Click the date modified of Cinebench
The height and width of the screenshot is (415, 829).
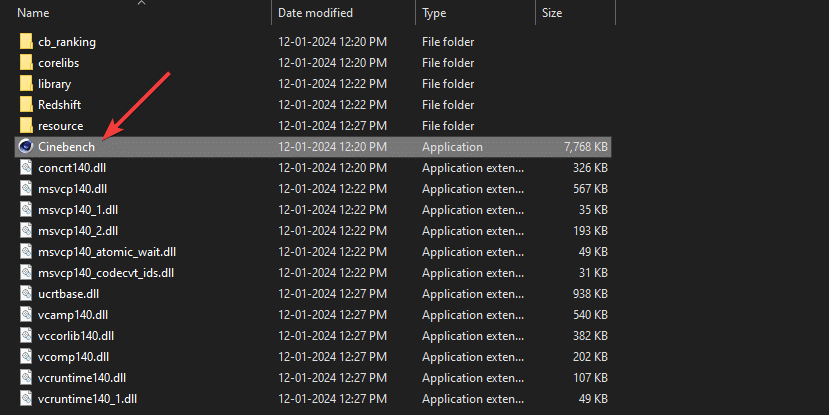click(x=333, y=146)
